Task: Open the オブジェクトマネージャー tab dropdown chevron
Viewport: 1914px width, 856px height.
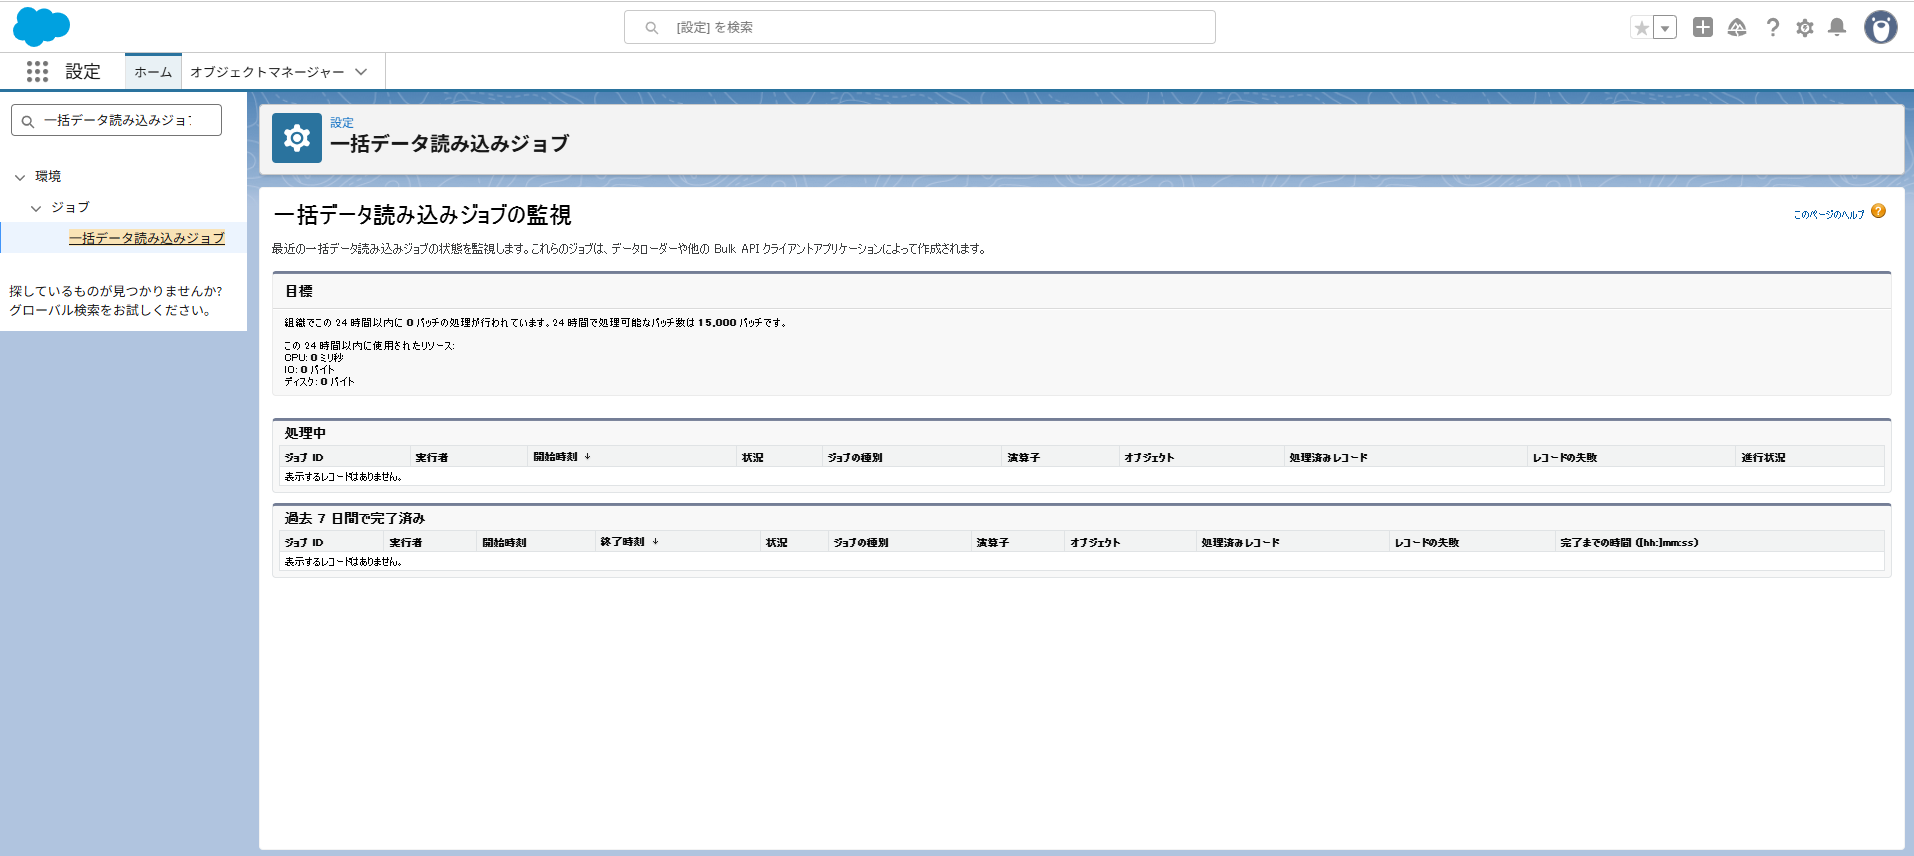Action: pyautogui.click(x=361, y=72)
